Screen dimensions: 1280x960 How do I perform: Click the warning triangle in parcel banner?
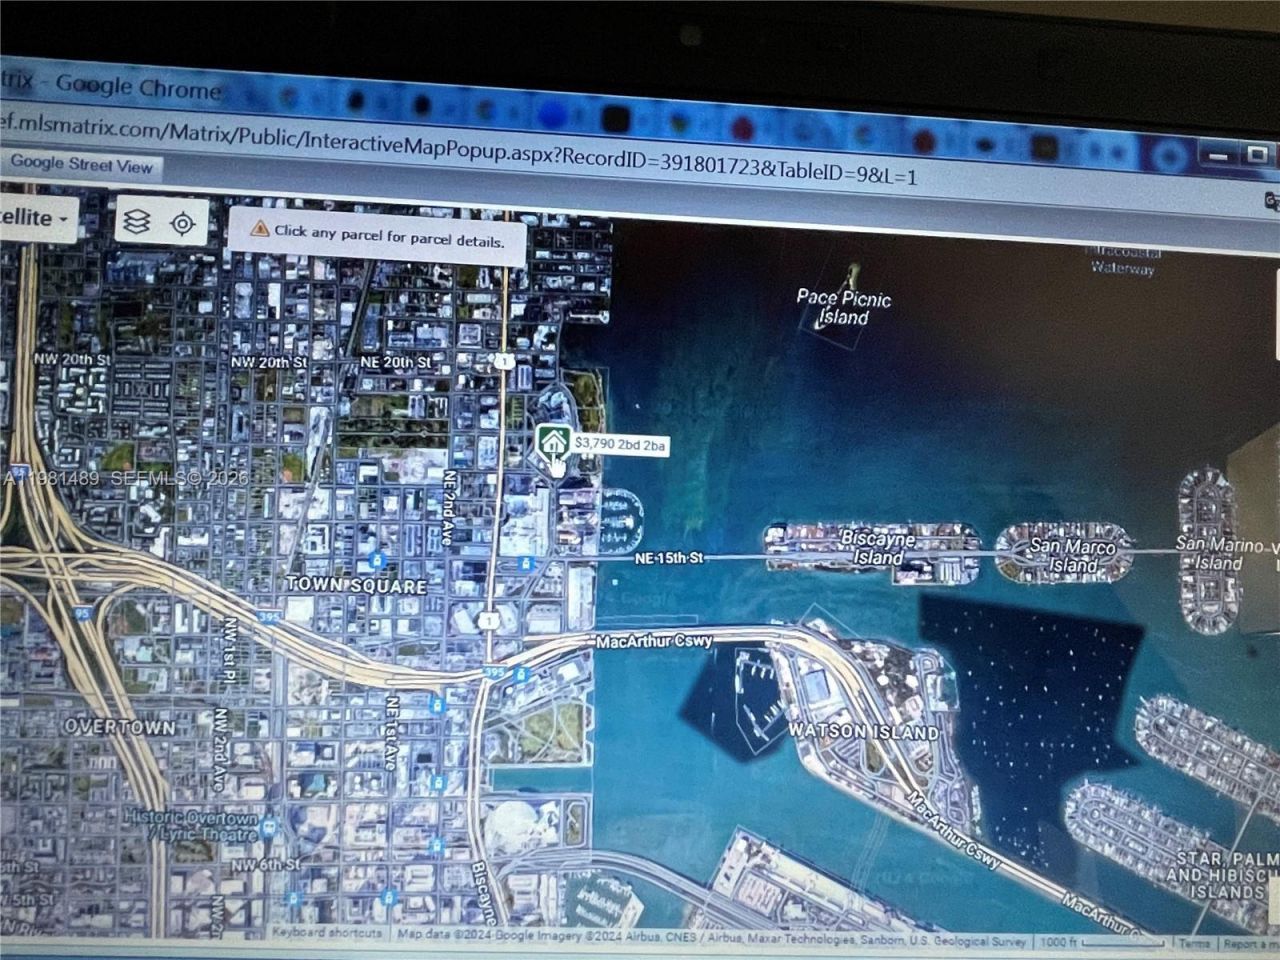pyautogui.click(x=259, y=231)
